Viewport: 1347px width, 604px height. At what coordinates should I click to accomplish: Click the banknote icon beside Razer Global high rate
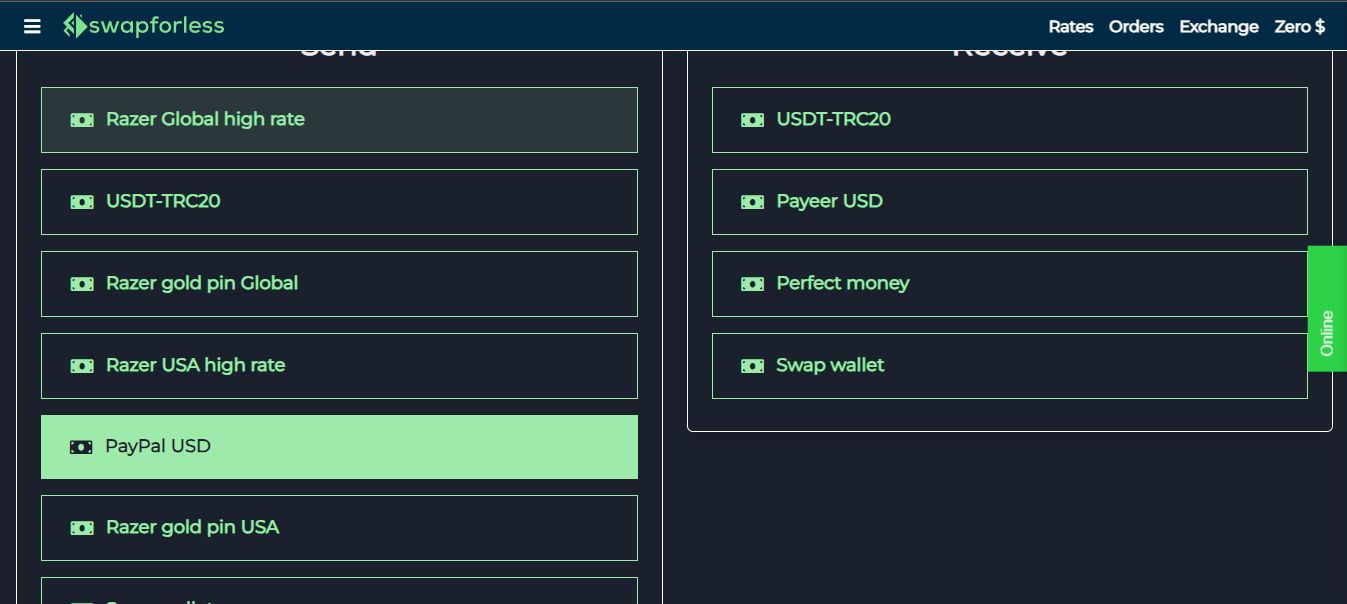(x=81, y=119)
